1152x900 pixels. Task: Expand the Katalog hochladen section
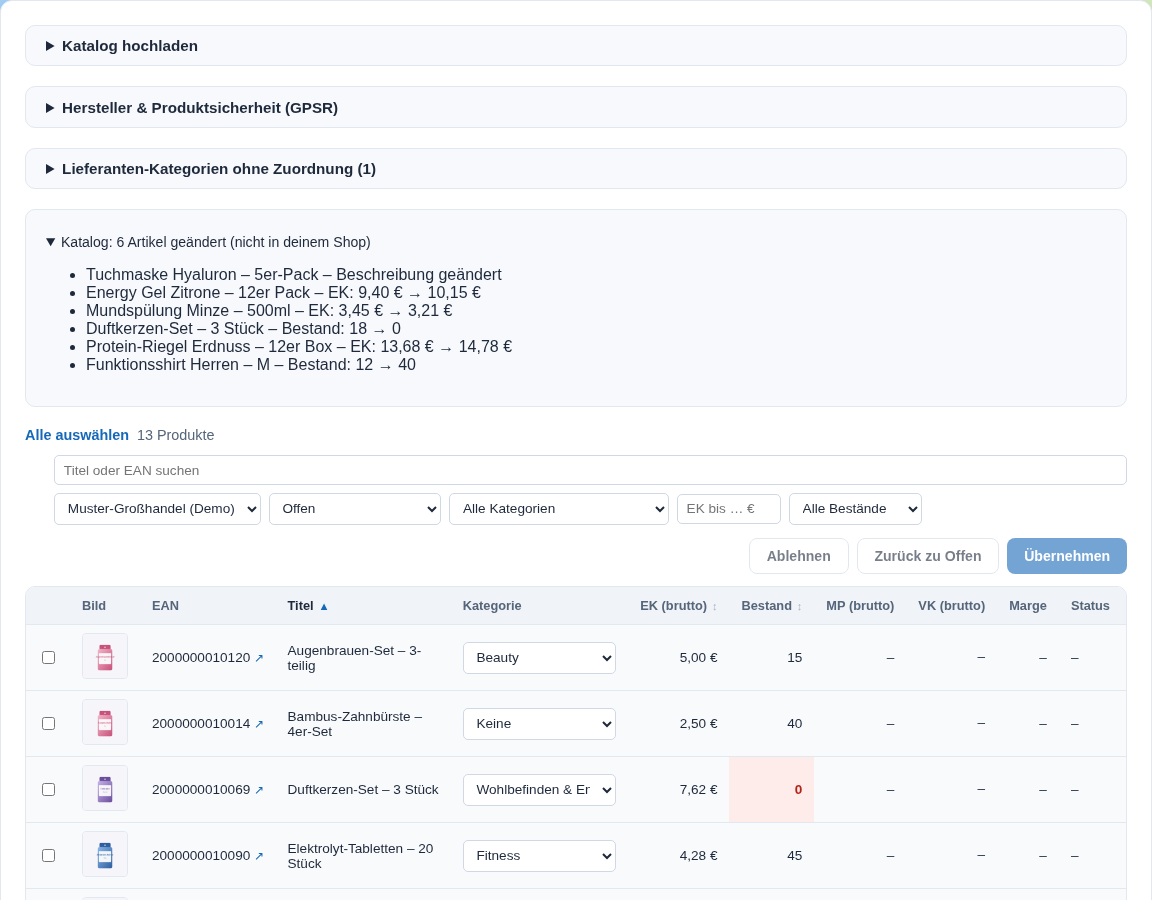tap(576, 46)
